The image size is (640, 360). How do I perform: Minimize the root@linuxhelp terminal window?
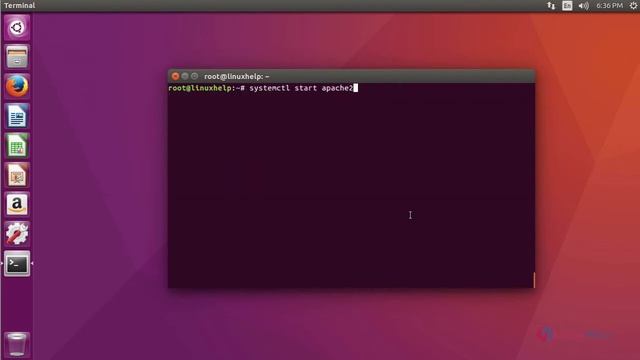pyautogui.click(x=185, y=76)
